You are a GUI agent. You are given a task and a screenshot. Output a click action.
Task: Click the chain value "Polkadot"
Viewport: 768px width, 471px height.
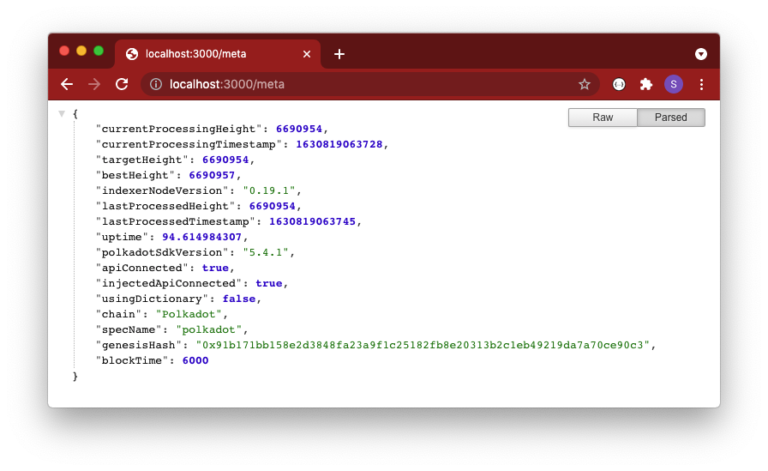pos(189,314)
